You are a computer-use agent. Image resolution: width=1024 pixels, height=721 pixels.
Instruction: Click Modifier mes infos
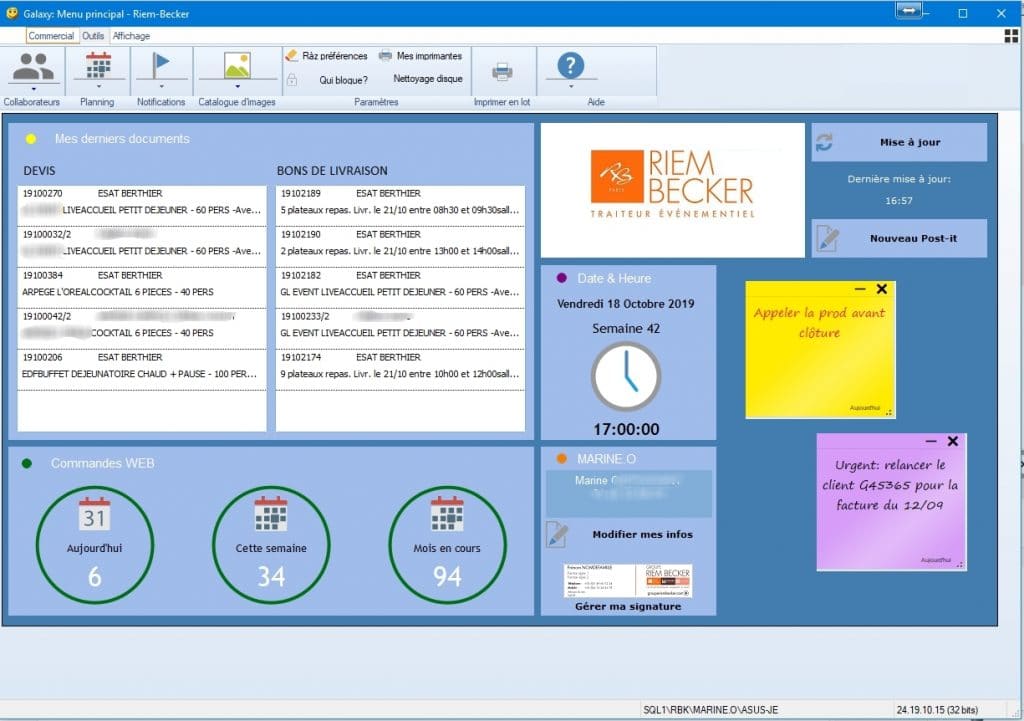coord(641,534)
